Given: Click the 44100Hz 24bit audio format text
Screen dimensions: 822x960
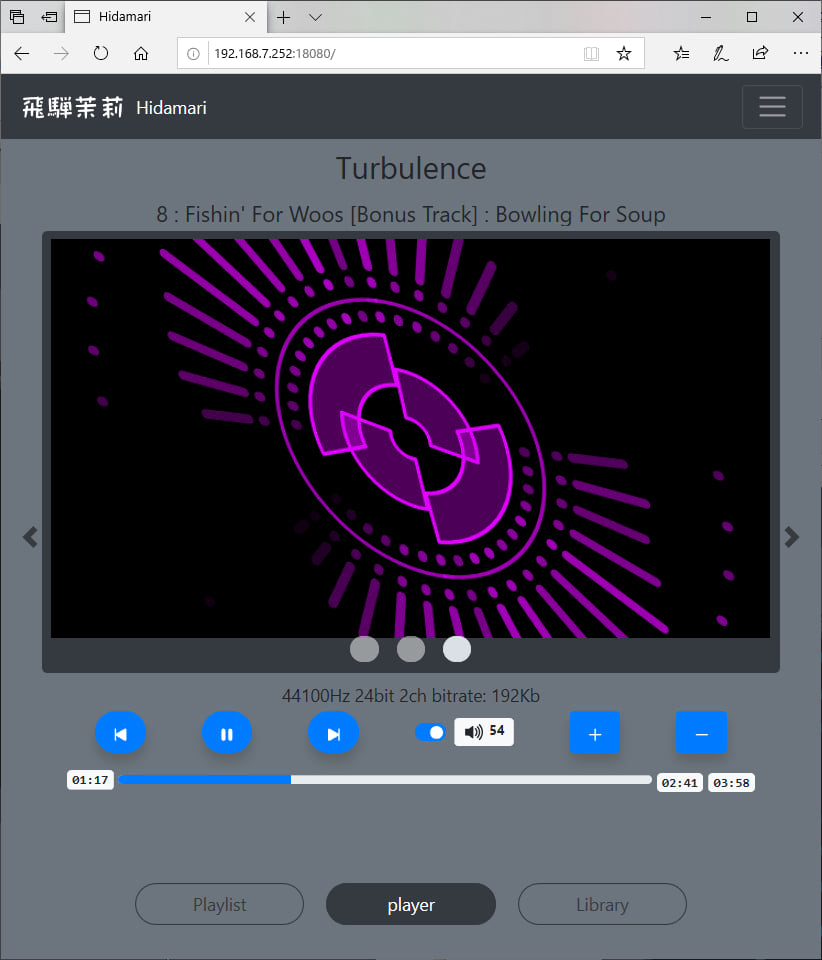Looking at the screenshot, I should tap(411, 696).
